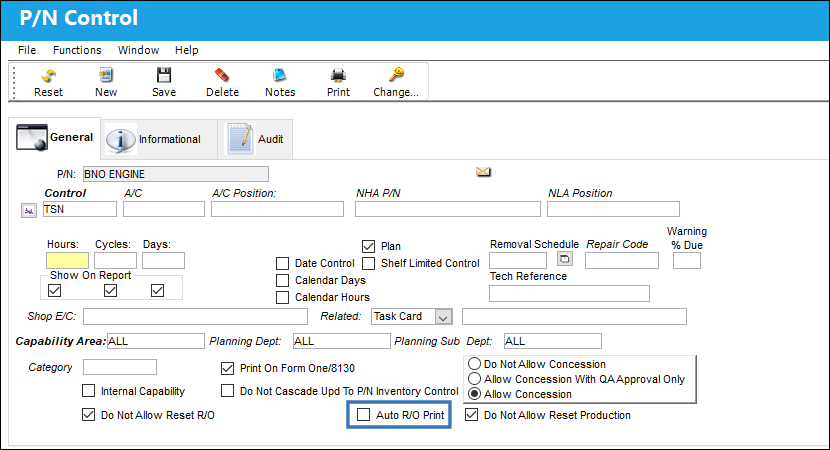Click the Reset toolbar icon
830x450 pixels.
[48, 75]
